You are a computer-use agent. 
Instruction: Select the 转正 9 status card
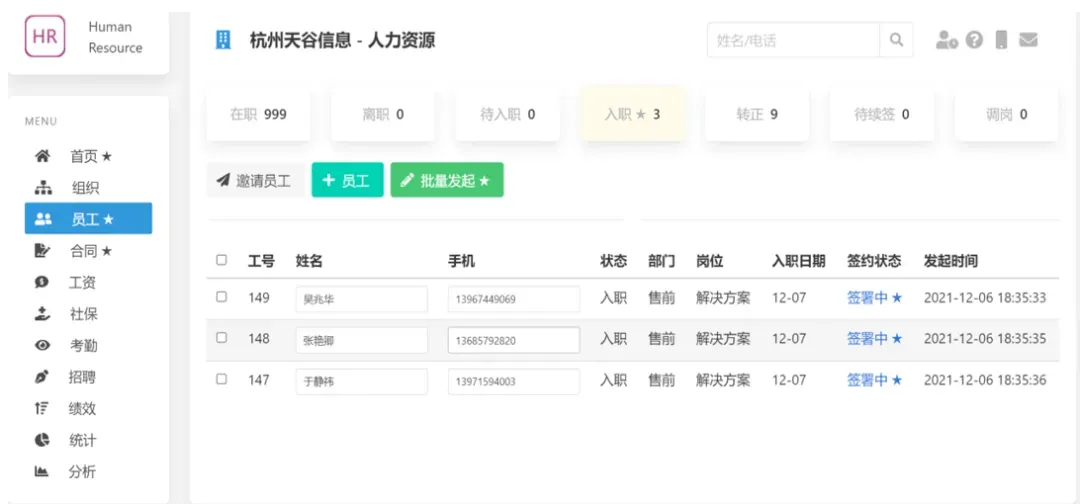757,114
